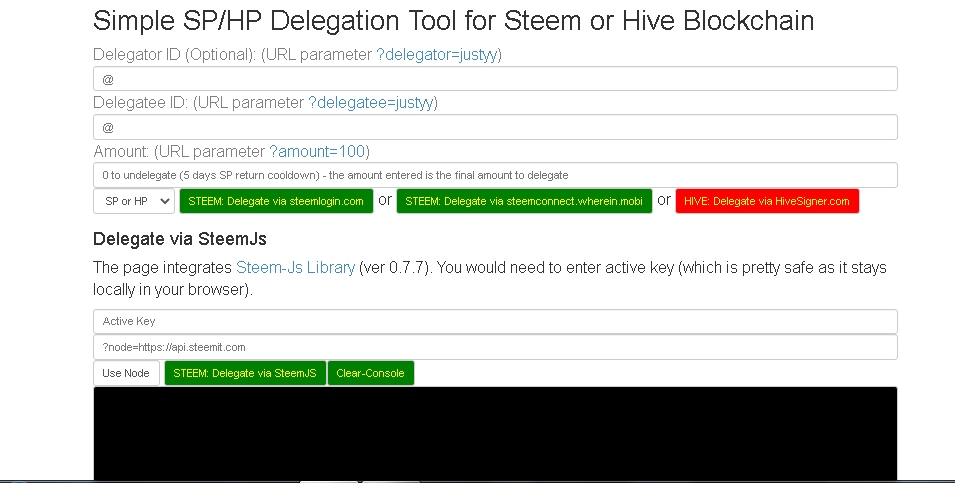Screen dimensions: 955x483
Task: Open the ?delegatee=justyy URL parameter link
Action: (x=370, y=103)
